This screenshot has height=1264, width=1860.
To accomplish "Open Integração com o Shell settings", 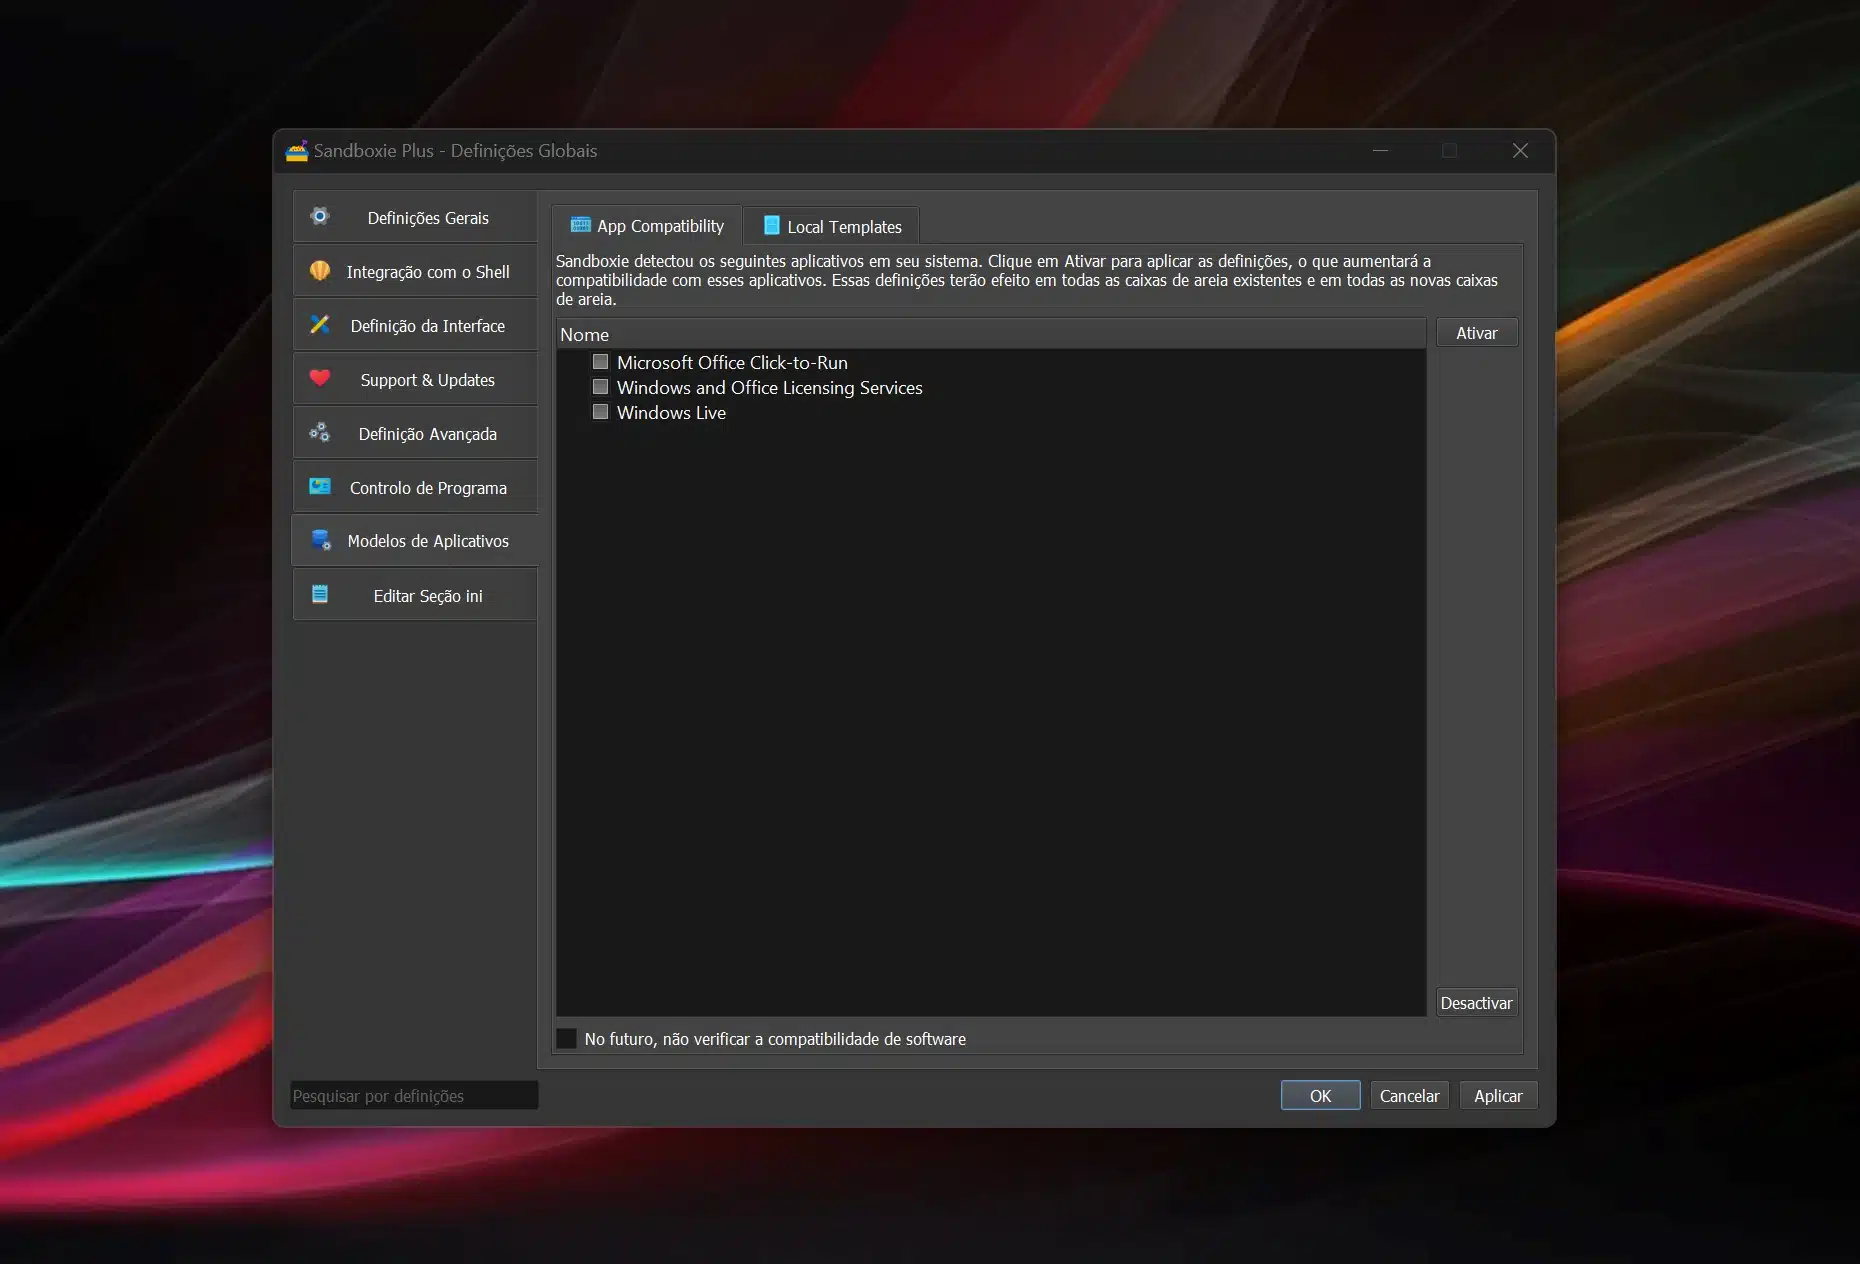I will 415,271.
